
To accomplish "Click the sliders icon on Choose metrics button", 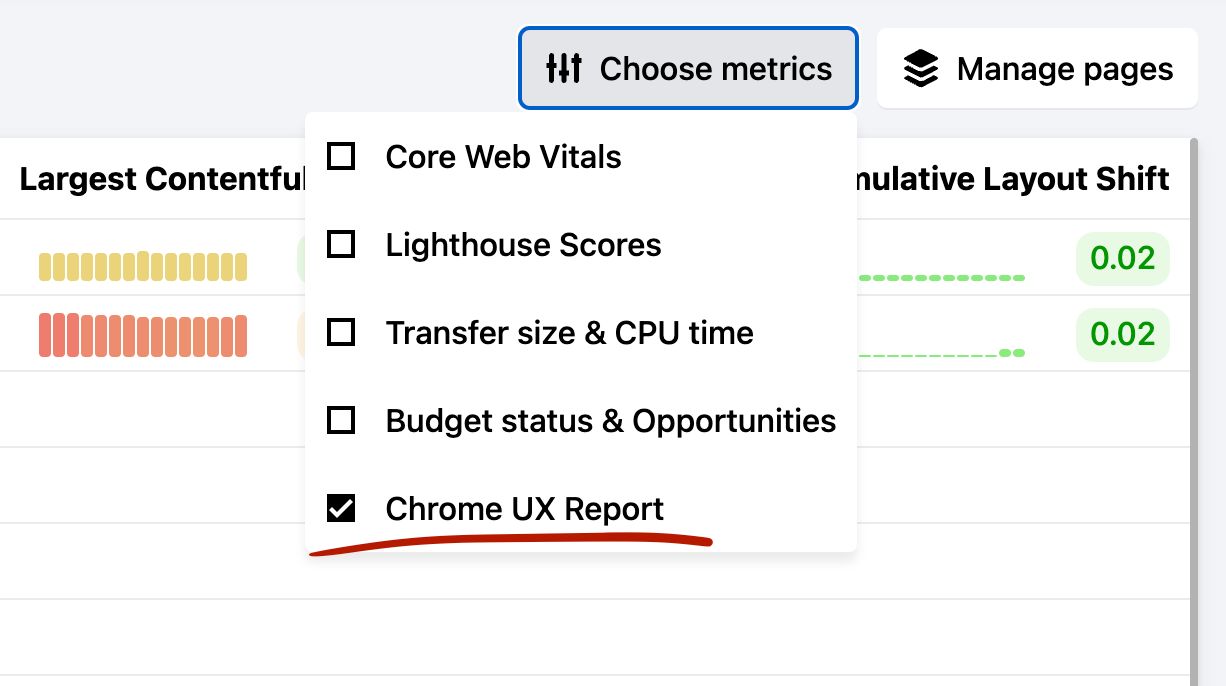I will pos(566,68).
